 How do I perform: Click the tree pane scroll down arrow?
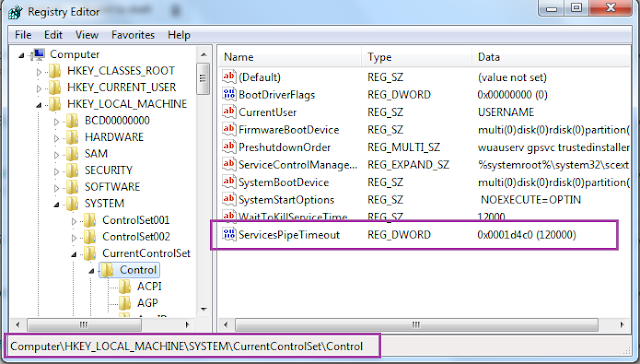(203, 309)
